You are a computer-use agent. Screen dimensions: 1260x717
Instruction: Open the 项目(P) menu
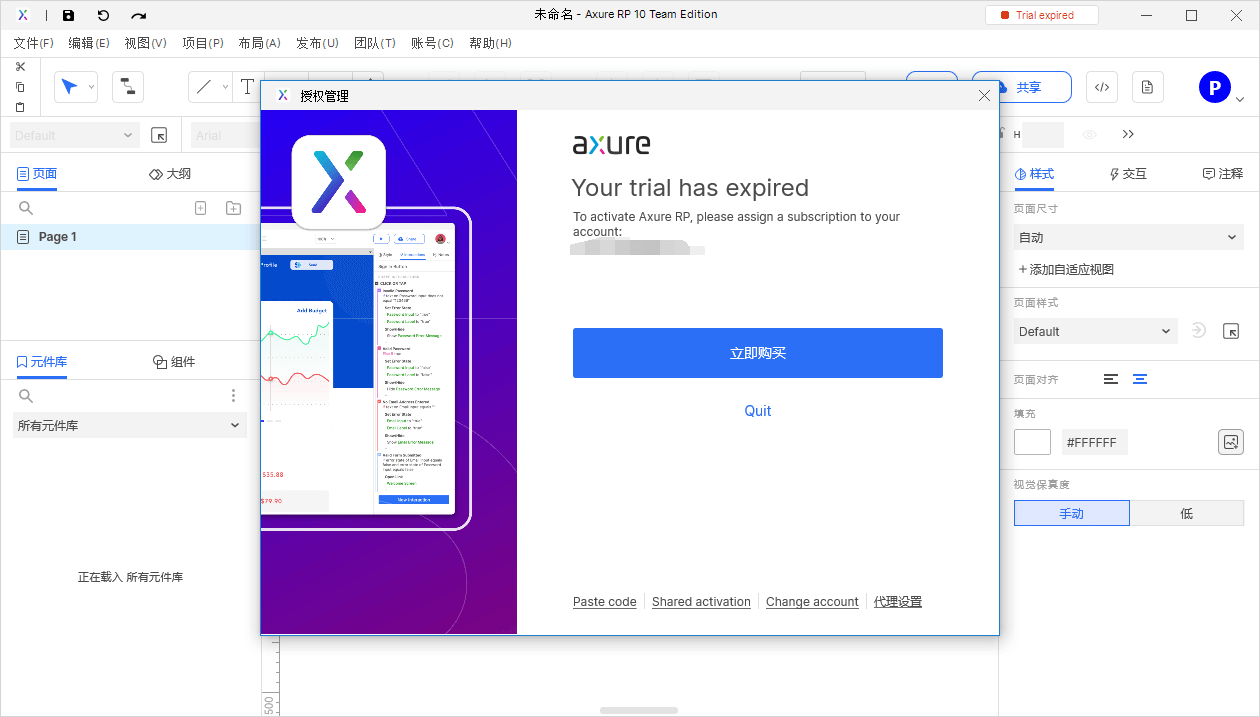point(203,43)
